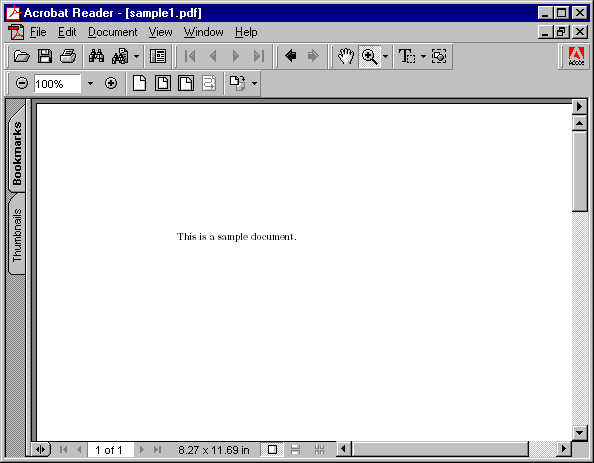The image size is (594, 463).
Task: Enable Continuous page layout in status bar
Action: tap(295, 450)
